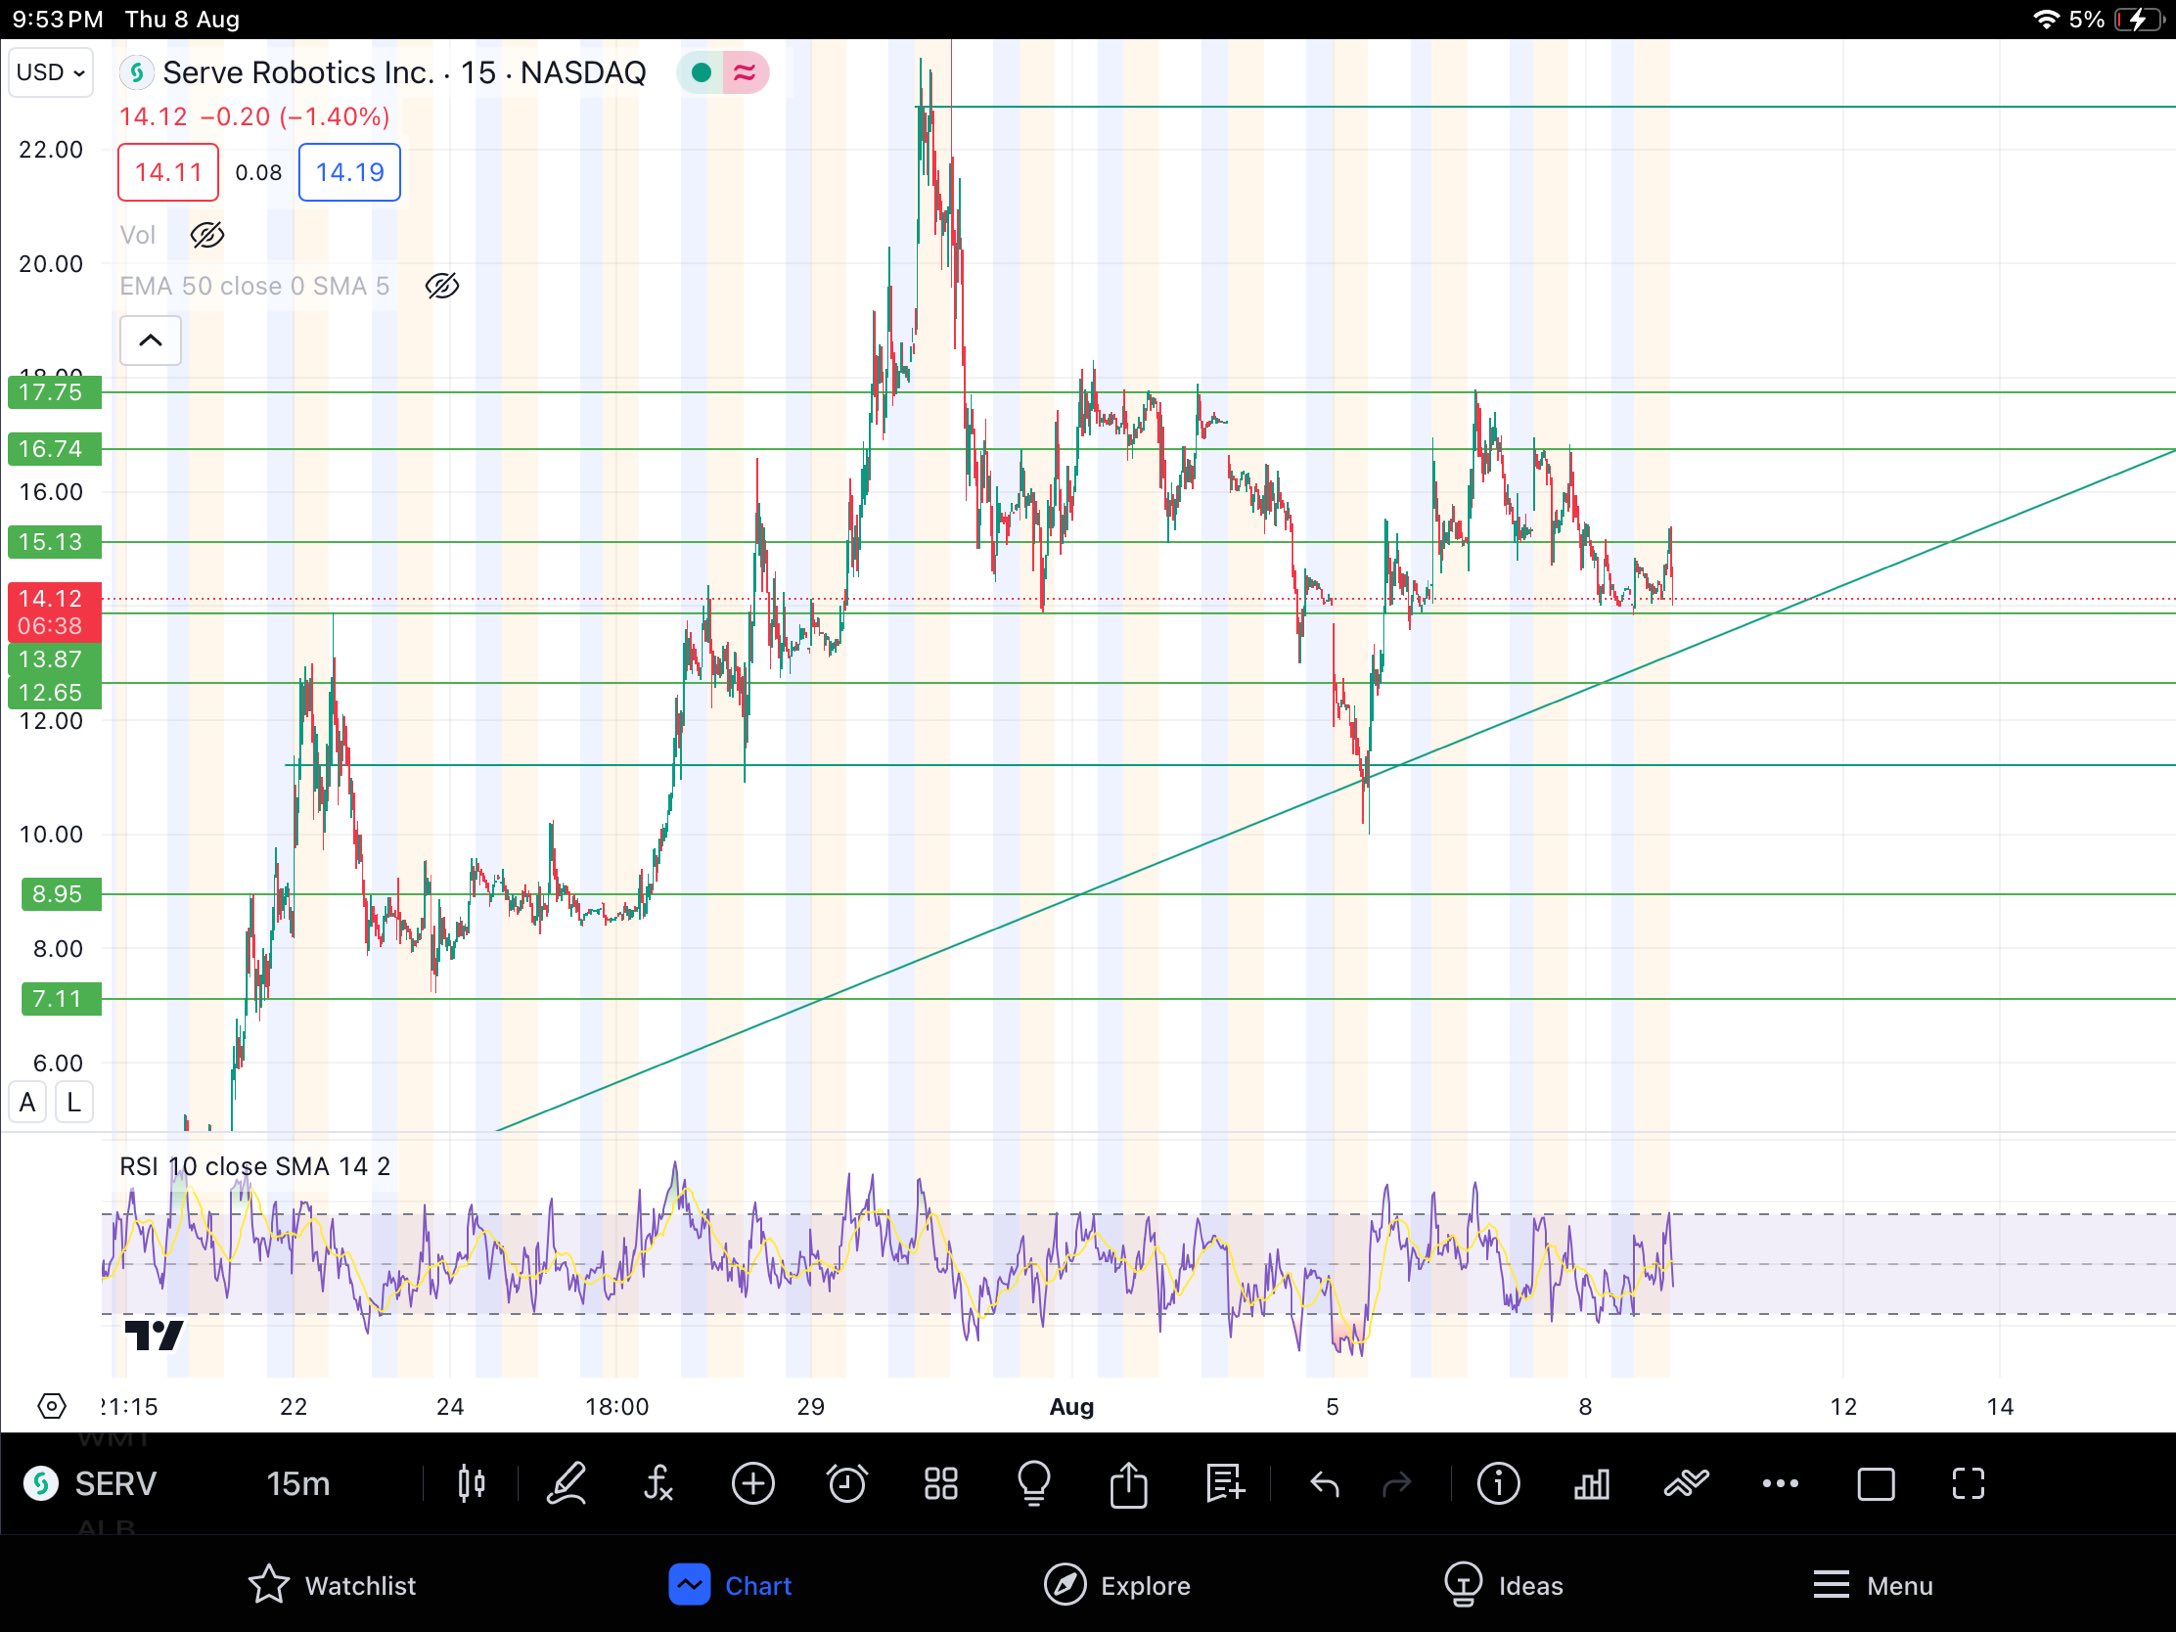
Task: Open ideas lightbulb in toolbar
Action: pos(1034,1483)
